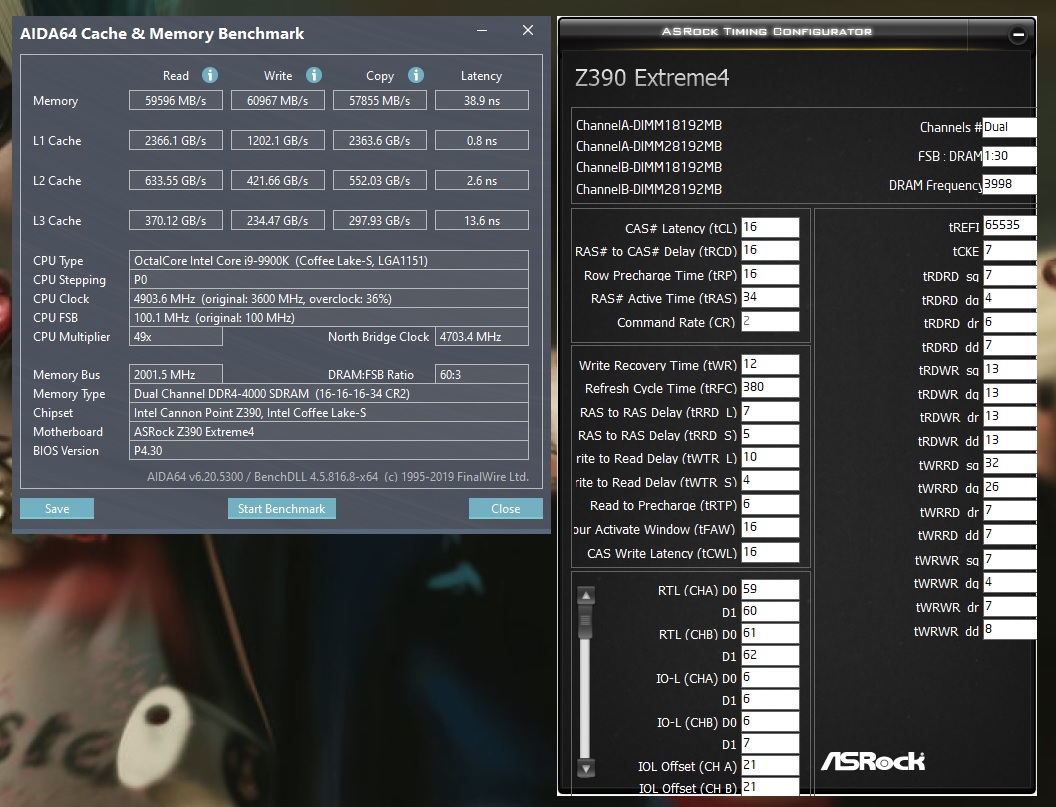Click the tRRD_S value field

[x=770, y=434]
